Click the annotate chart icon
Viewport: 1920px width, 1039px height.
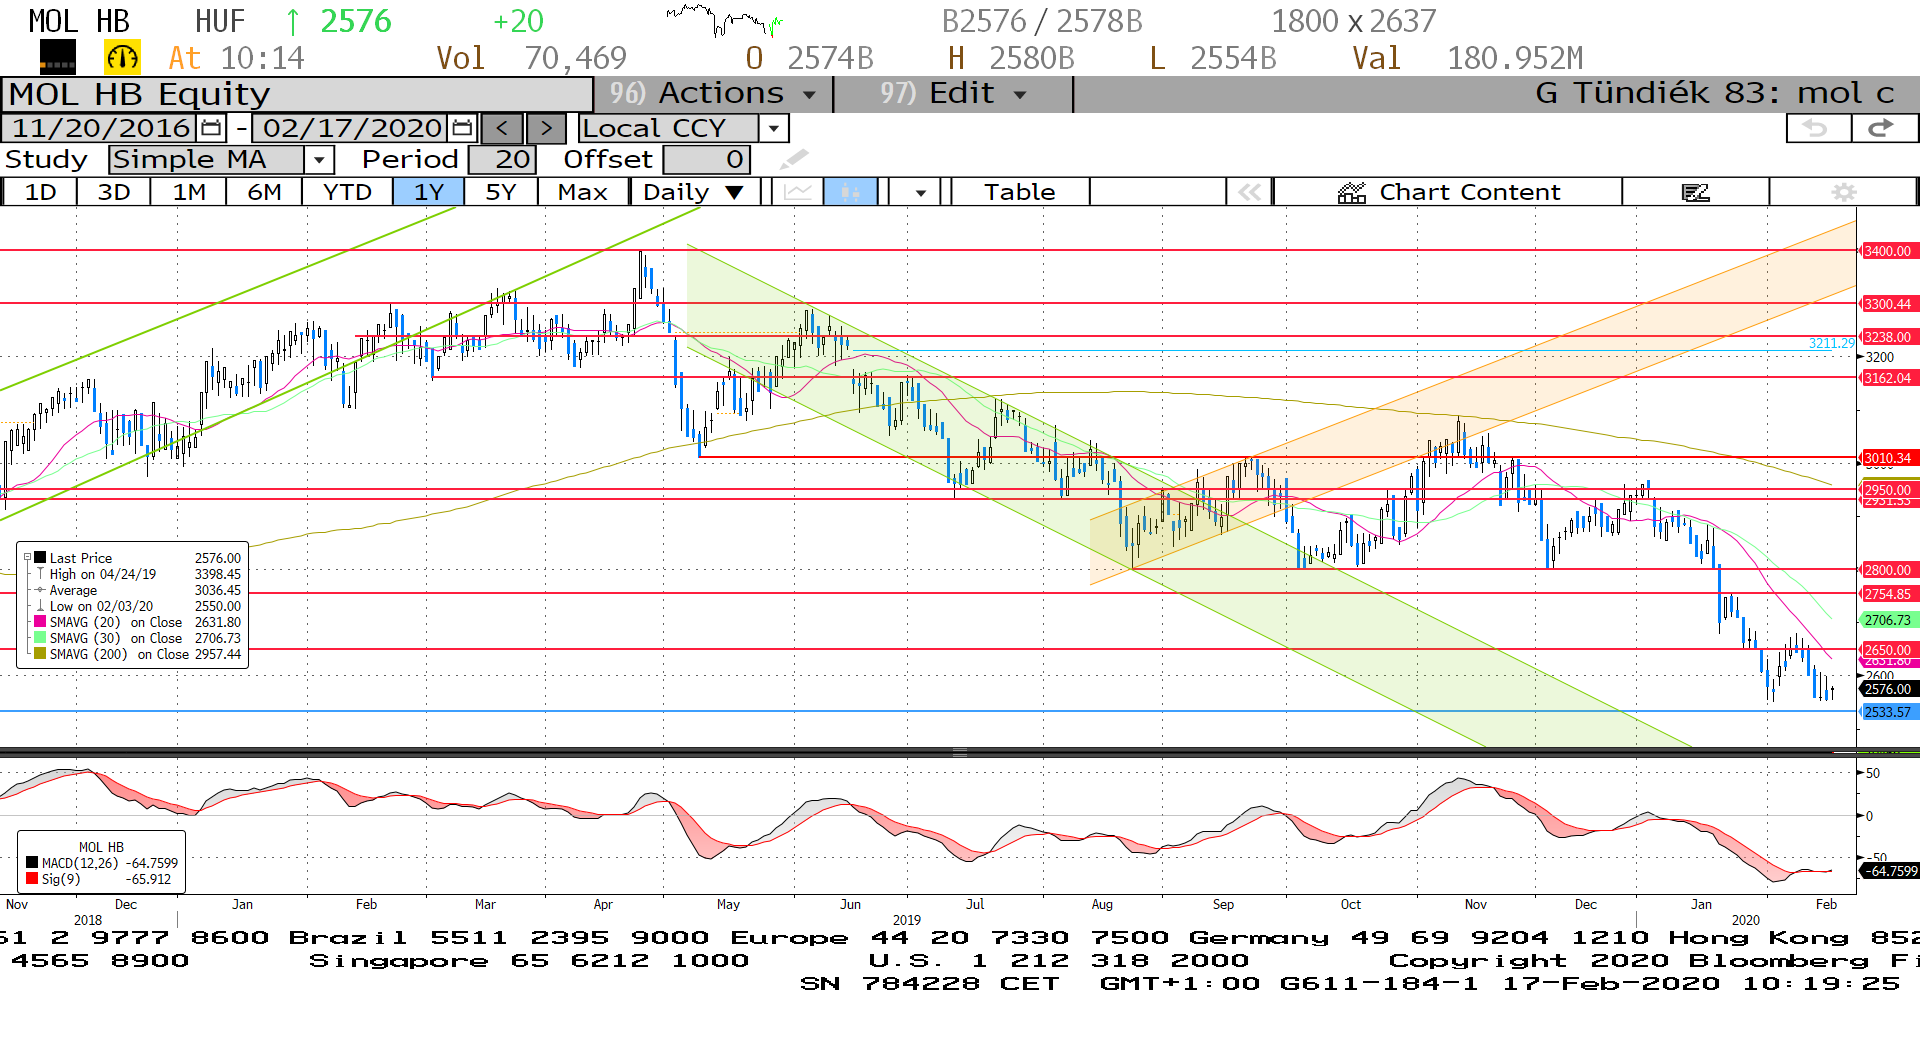1695,192
